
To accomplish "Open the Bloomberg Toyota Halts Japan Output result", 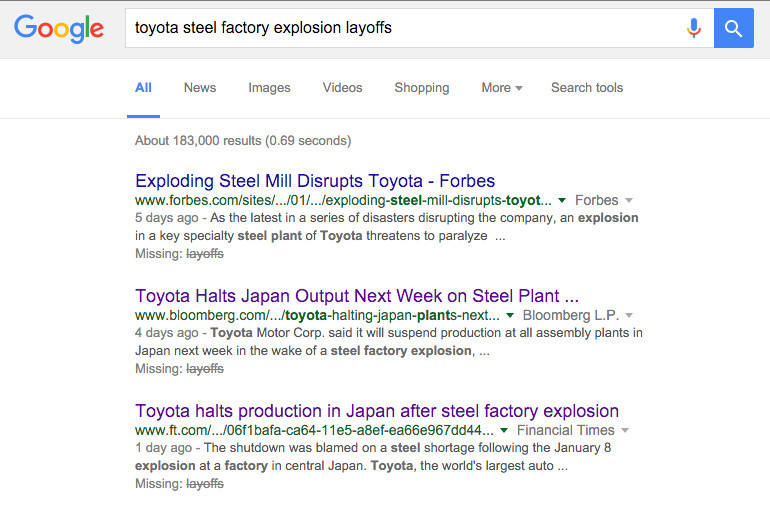I will tap(357, 296).
